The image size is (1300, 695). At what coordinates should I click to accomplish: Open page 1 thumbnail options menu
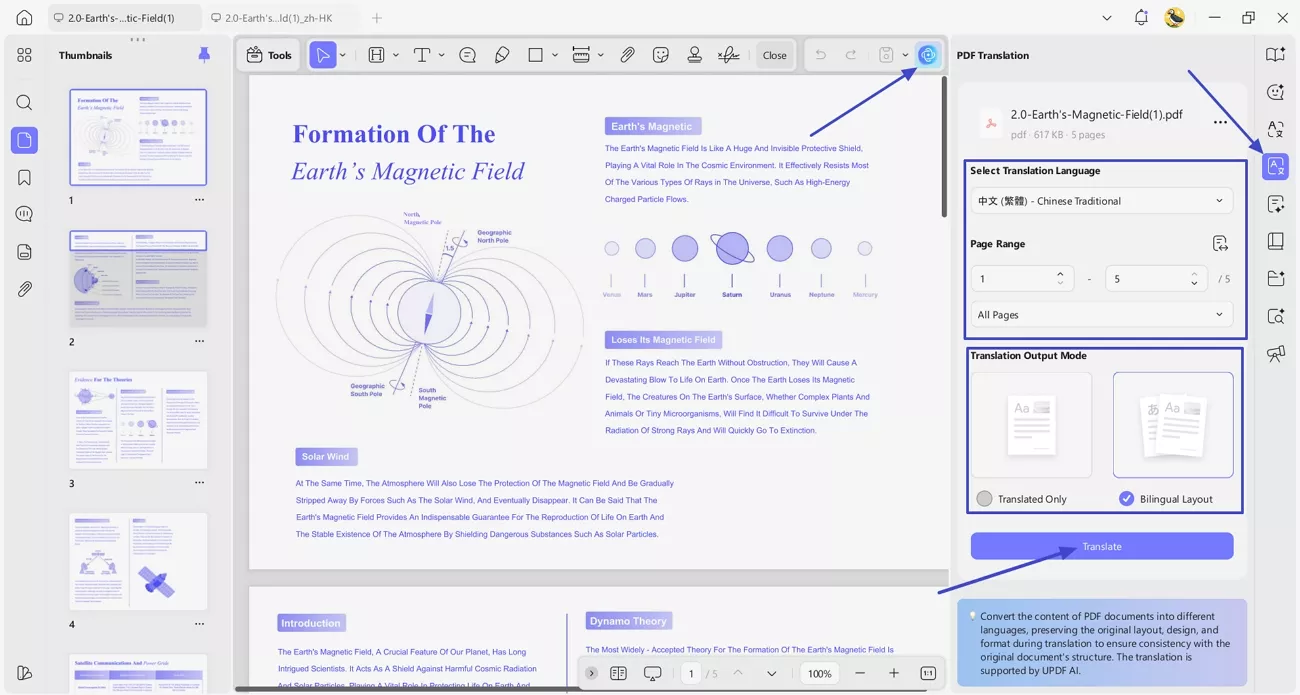pos(199,200)
